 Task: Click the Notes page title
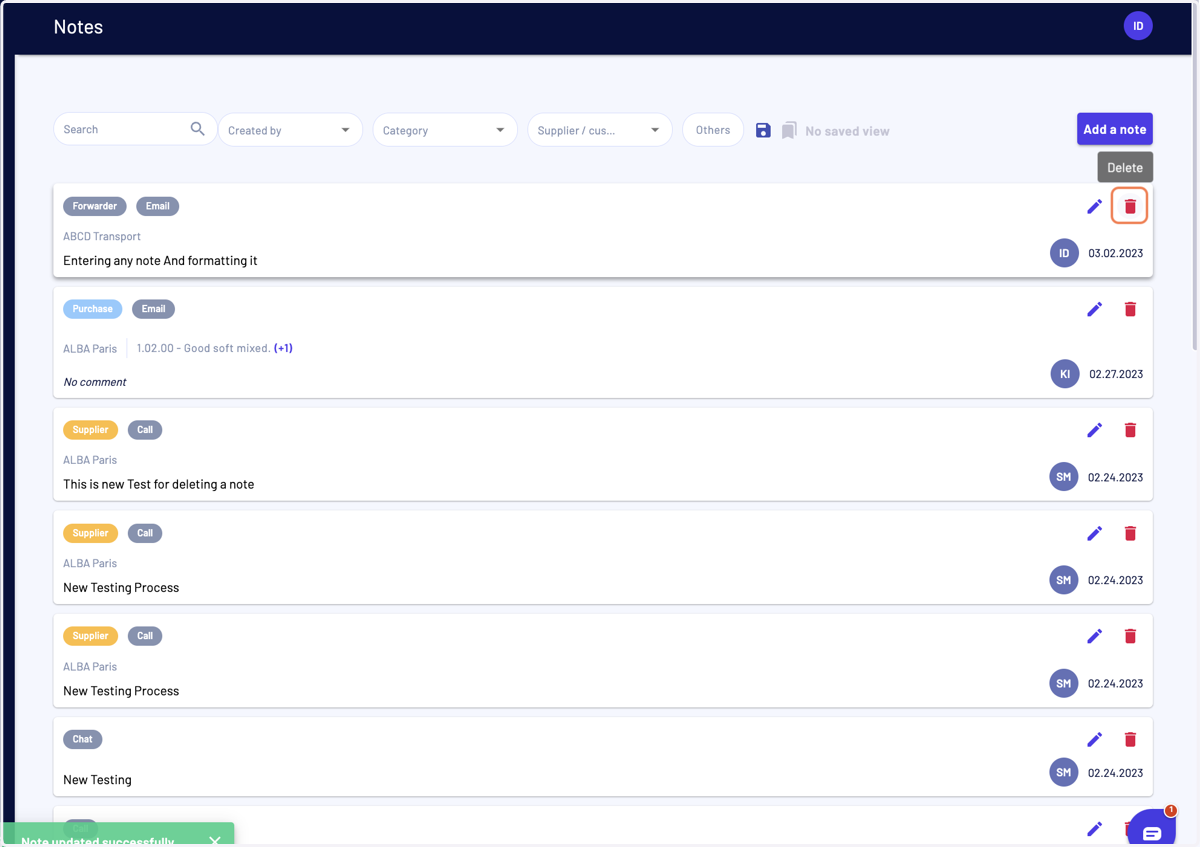pyautogui.click(x=78, y=27)
